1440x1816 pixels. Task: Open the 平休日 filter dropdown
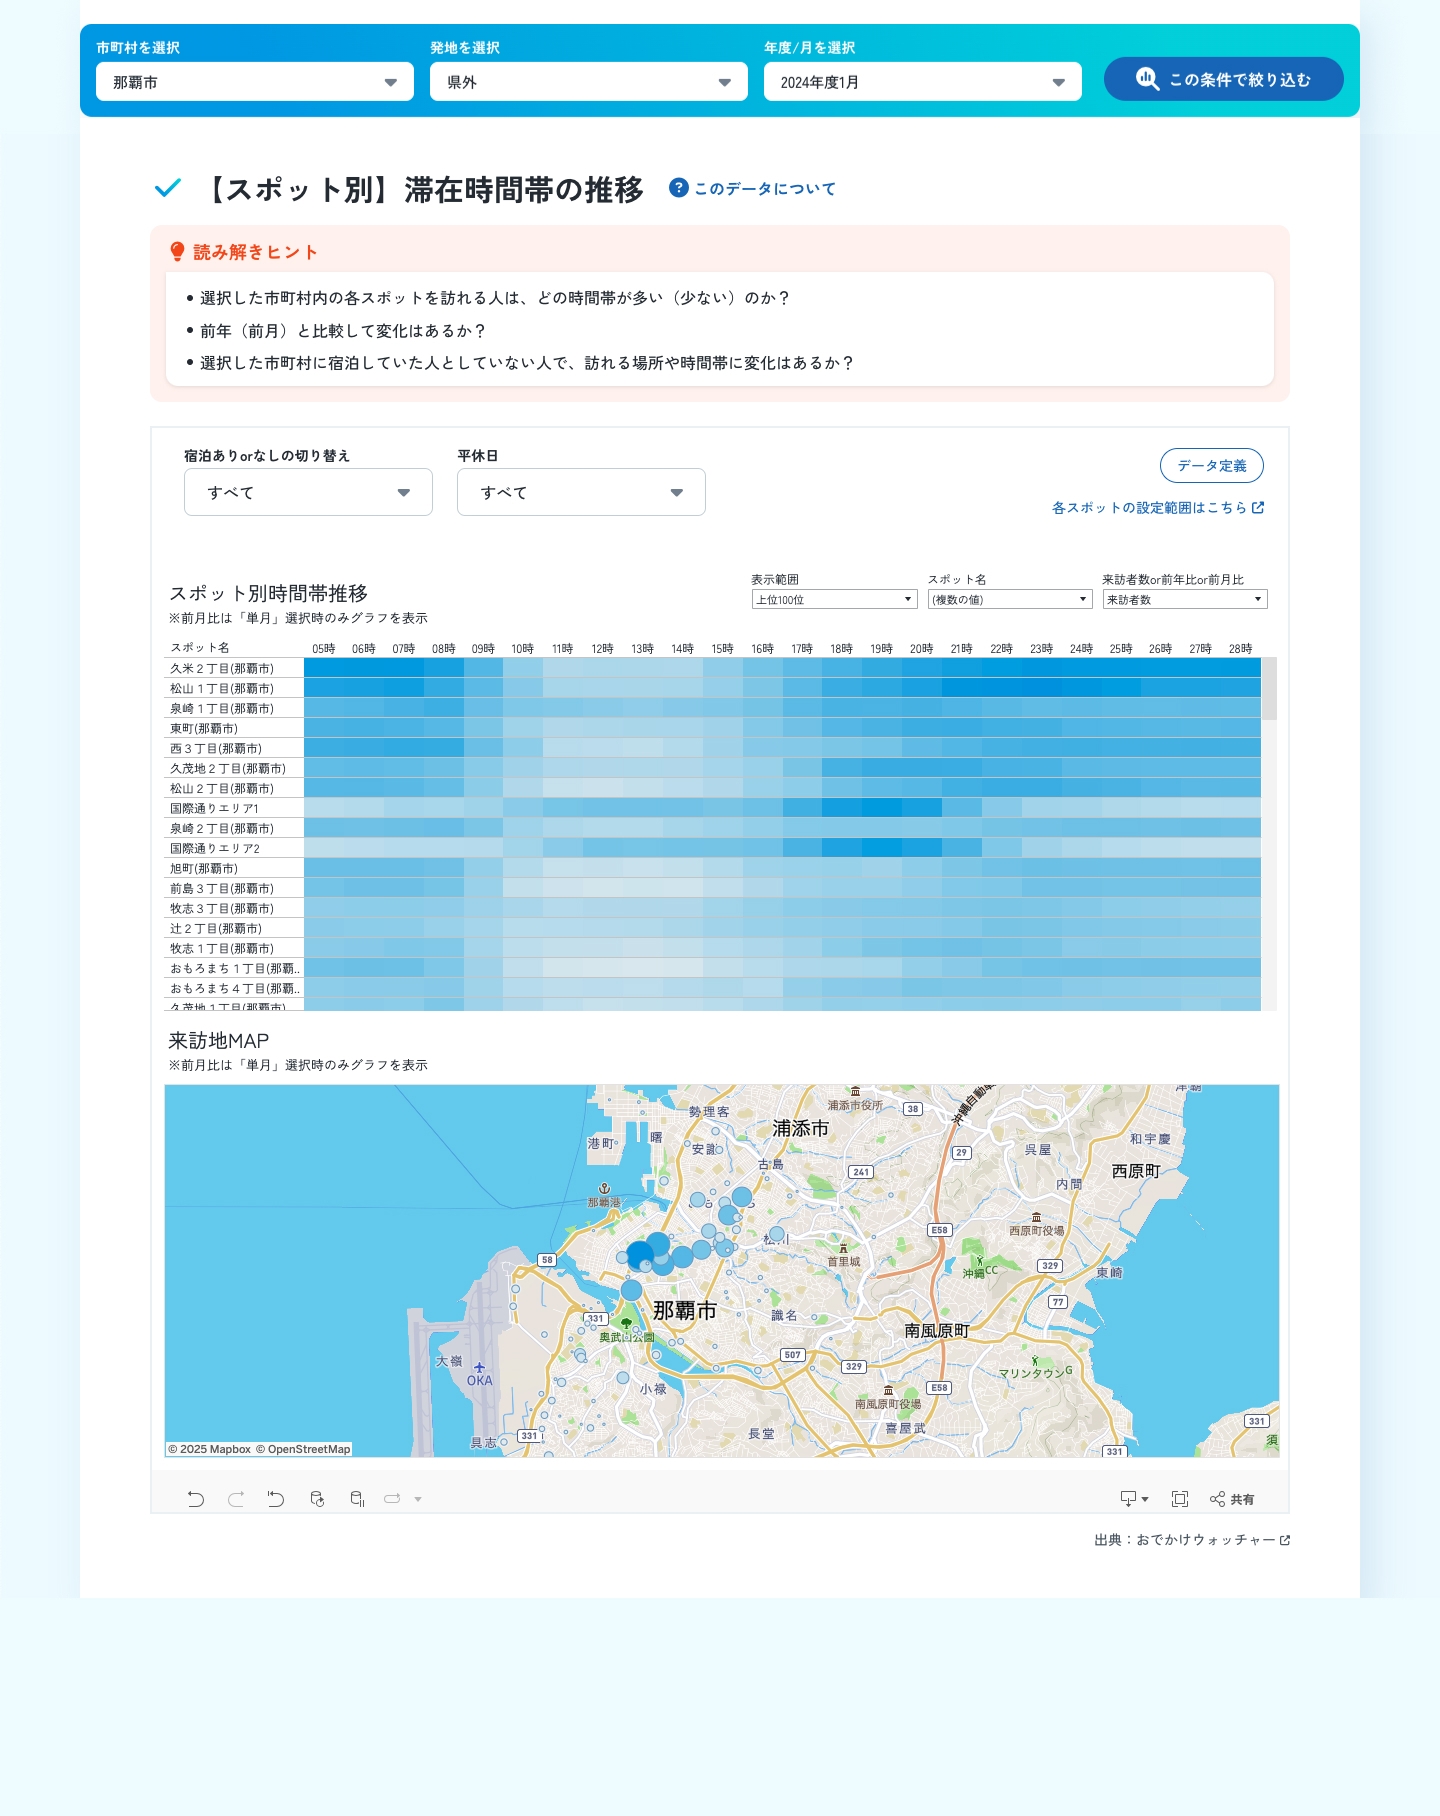tap(581, 492)
